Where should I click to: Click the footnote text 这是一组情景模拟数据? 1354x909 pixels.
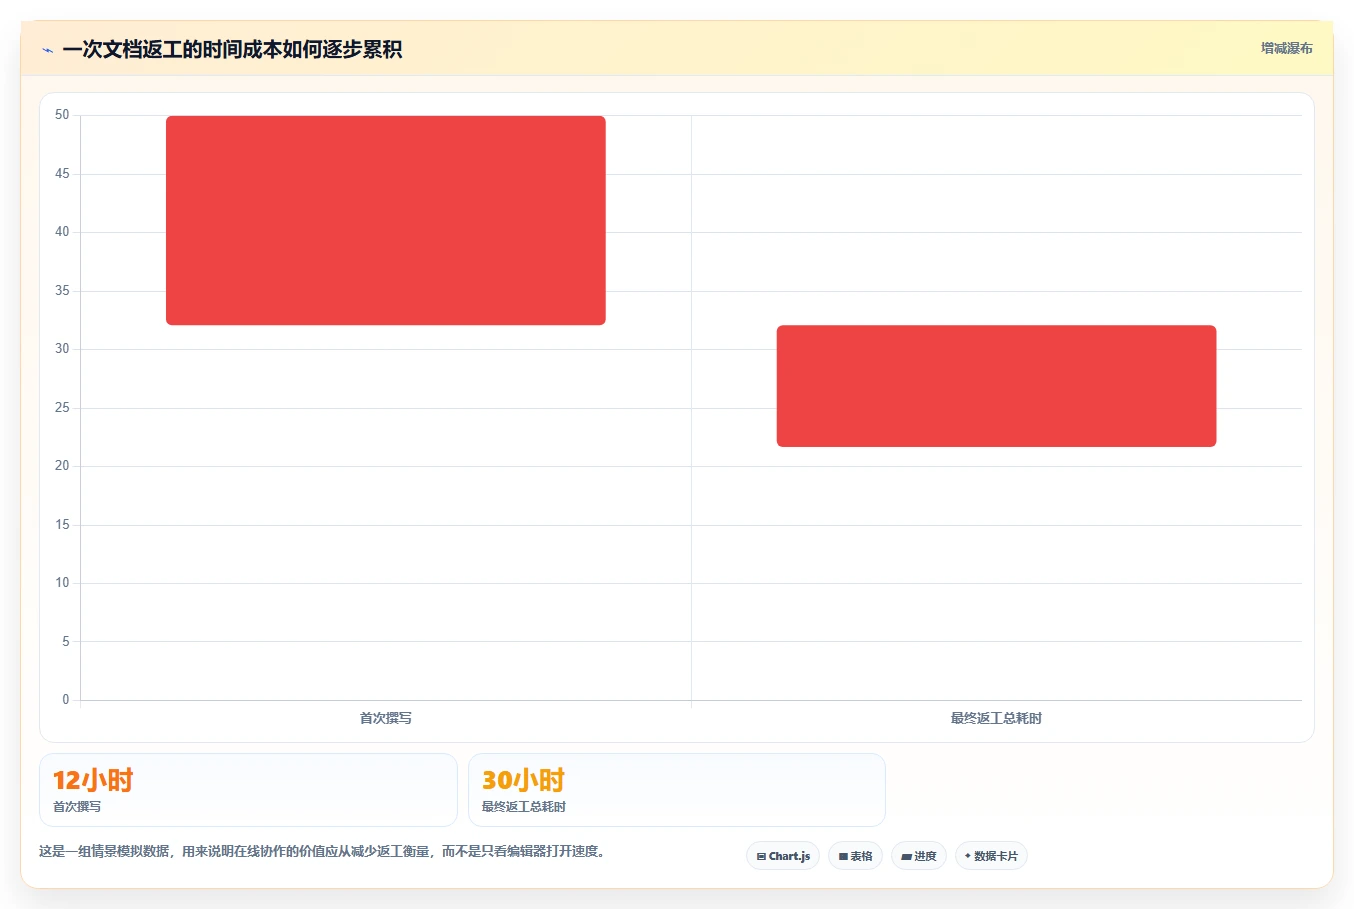(104, 852)
